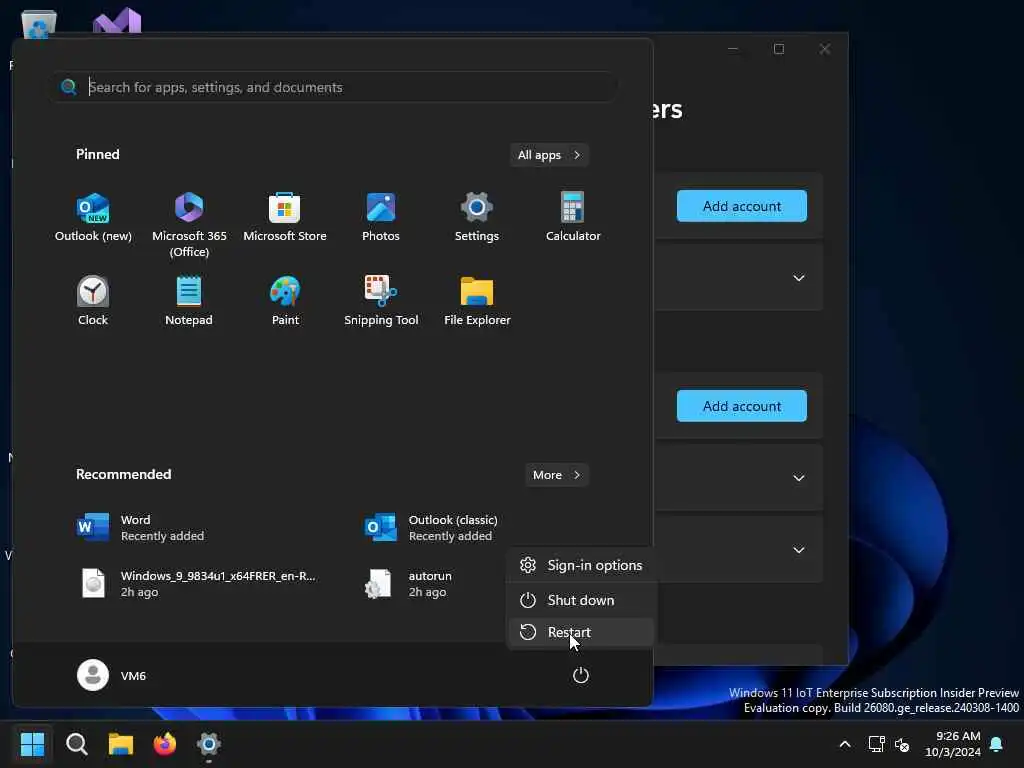Viewport: 1024px width, 768px height.
Task: Open the clock showing 9:26 AM
Action: point(953,744)
